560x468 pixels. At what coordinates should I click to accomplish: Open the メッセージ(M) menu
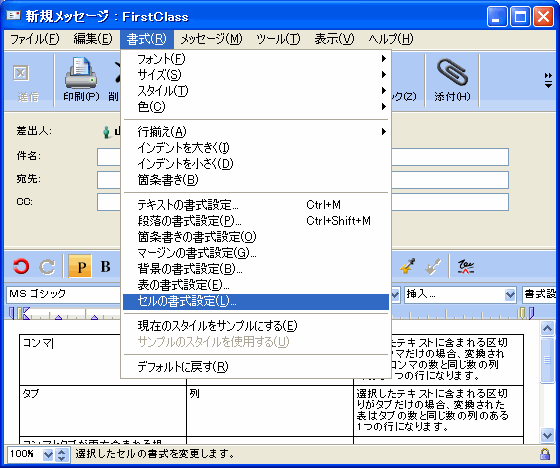point(211,39)
